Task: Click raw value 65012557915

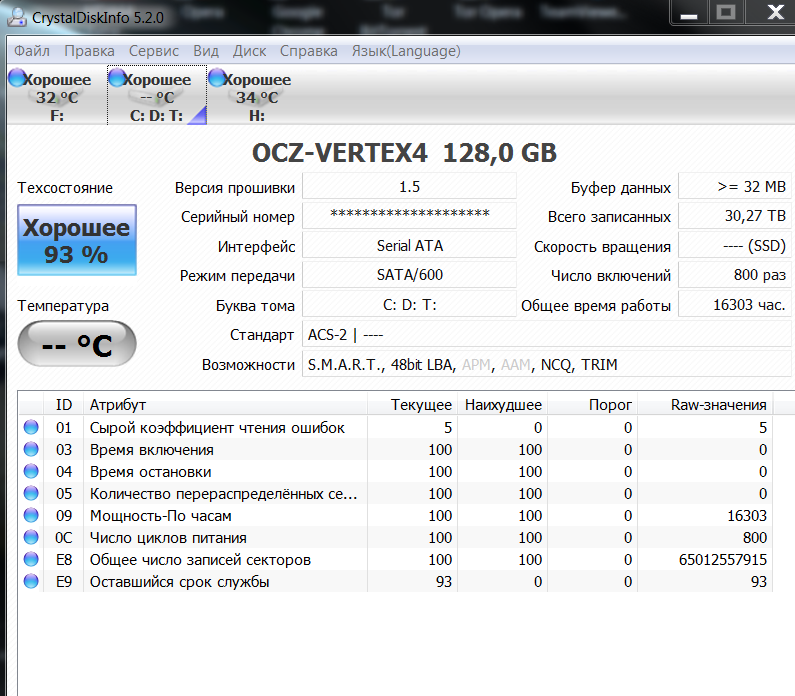Action: pyautogui.click(x=722, y=559)
